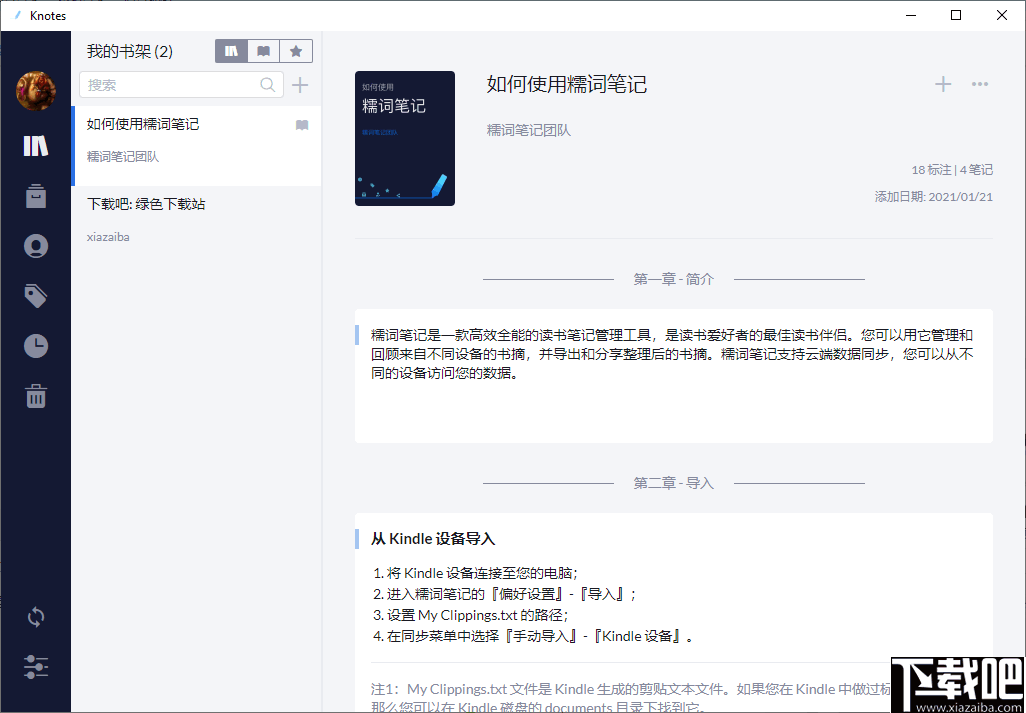The width and height of the screenshot is (1026, 713).
Task: Open the trash bin panel
Action: pyautogui.click(x=36, y=396)
